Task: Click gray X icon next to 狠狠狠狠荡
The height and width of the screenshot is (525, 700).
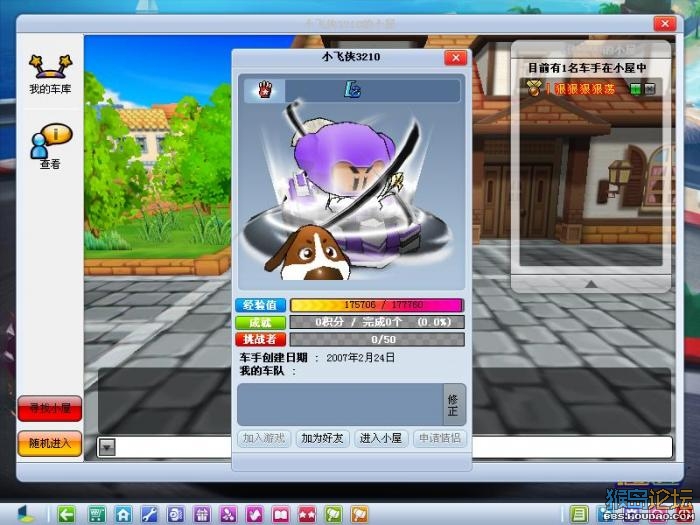Action: click(x=650, y=89)
